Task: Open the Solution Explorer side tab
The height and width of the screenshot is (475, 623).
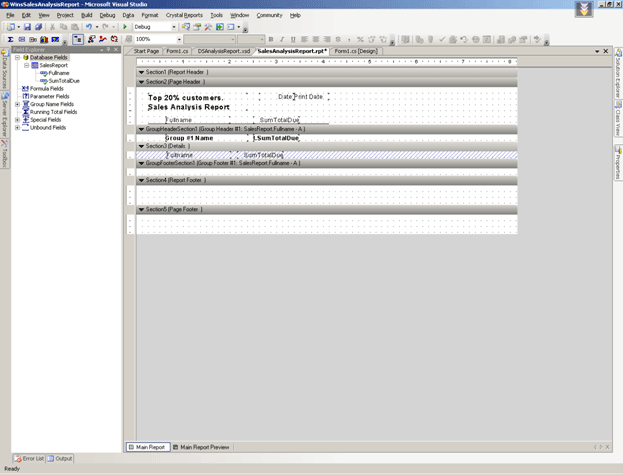Action: pos(618,74)
